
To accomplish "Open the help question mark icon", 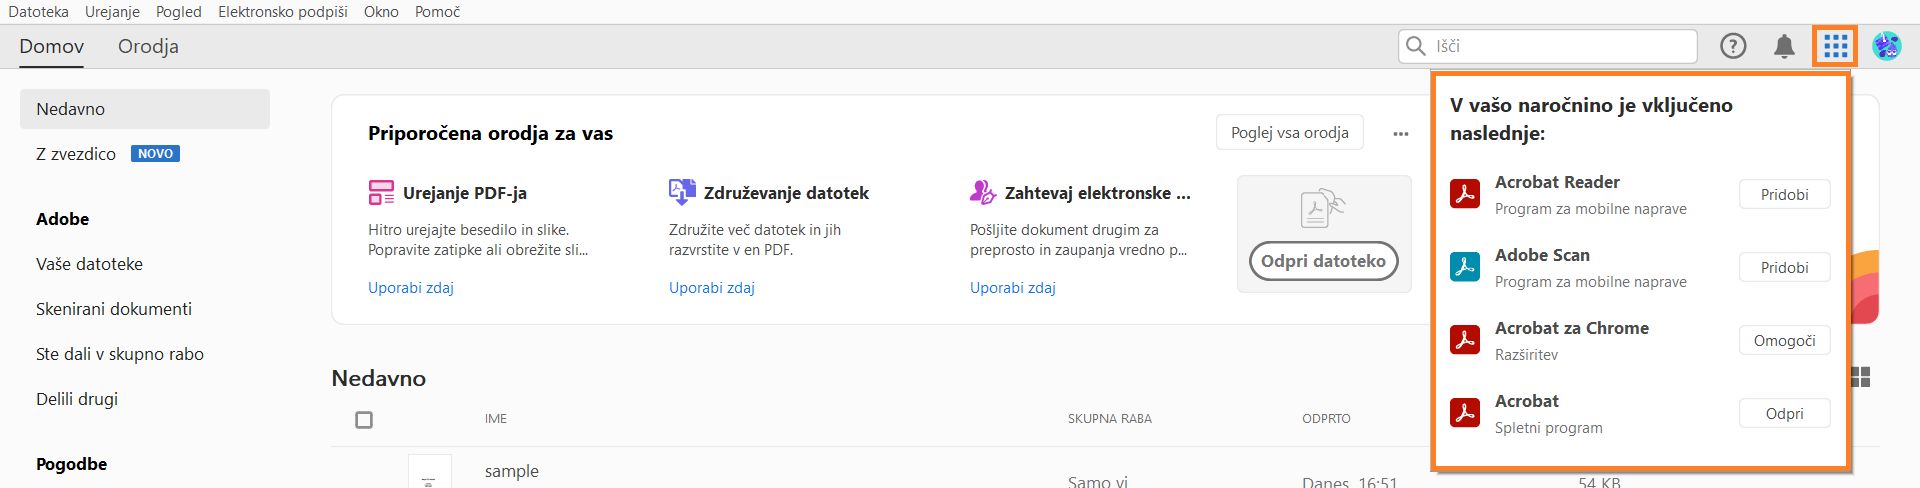I will click(x=1733, y=46).
